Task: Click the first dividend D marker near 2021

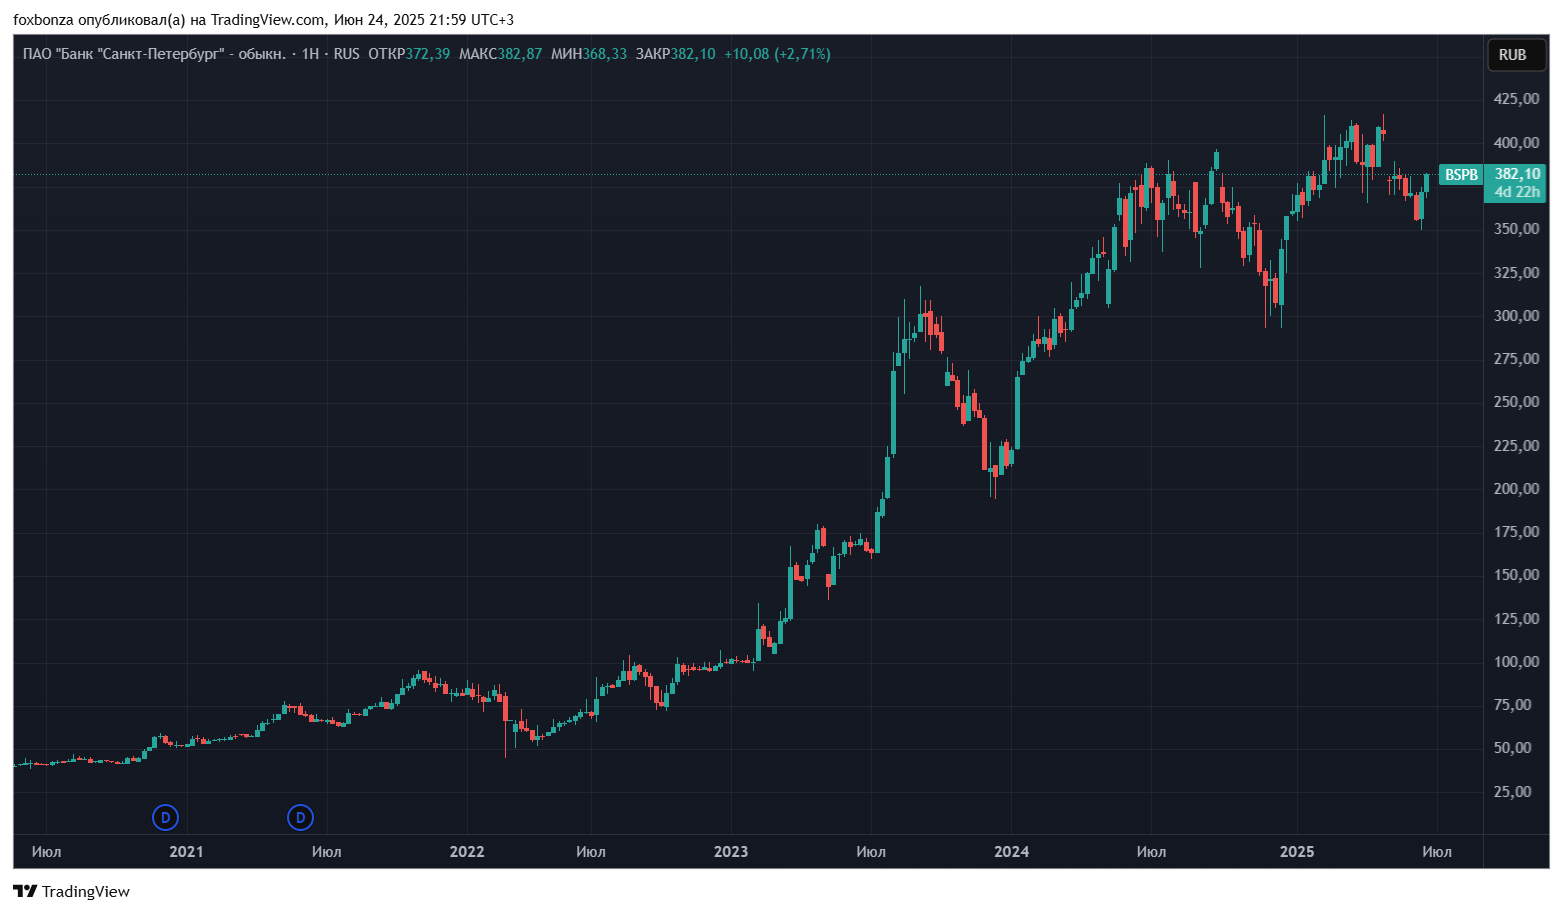Action: 165,818
